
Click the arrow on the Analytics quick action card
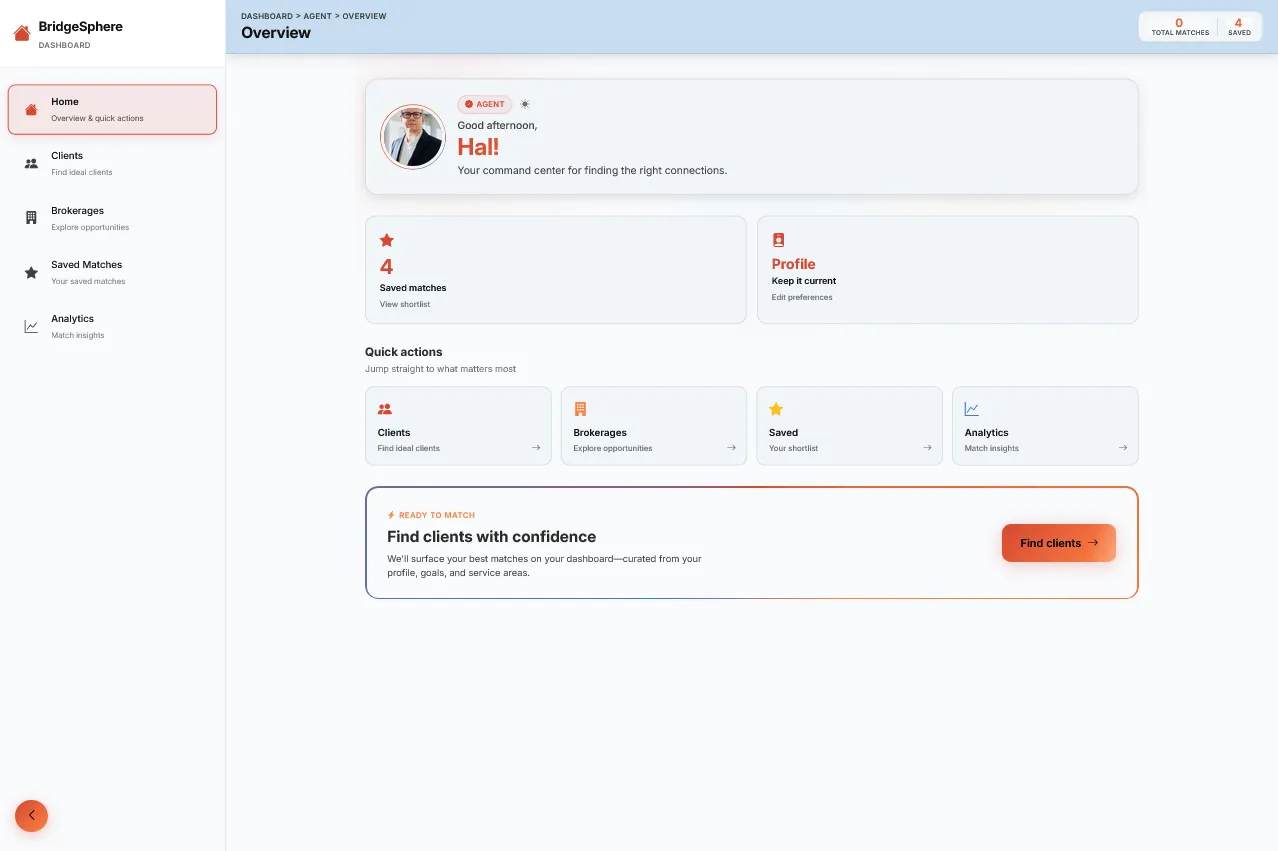point(1123,448)
